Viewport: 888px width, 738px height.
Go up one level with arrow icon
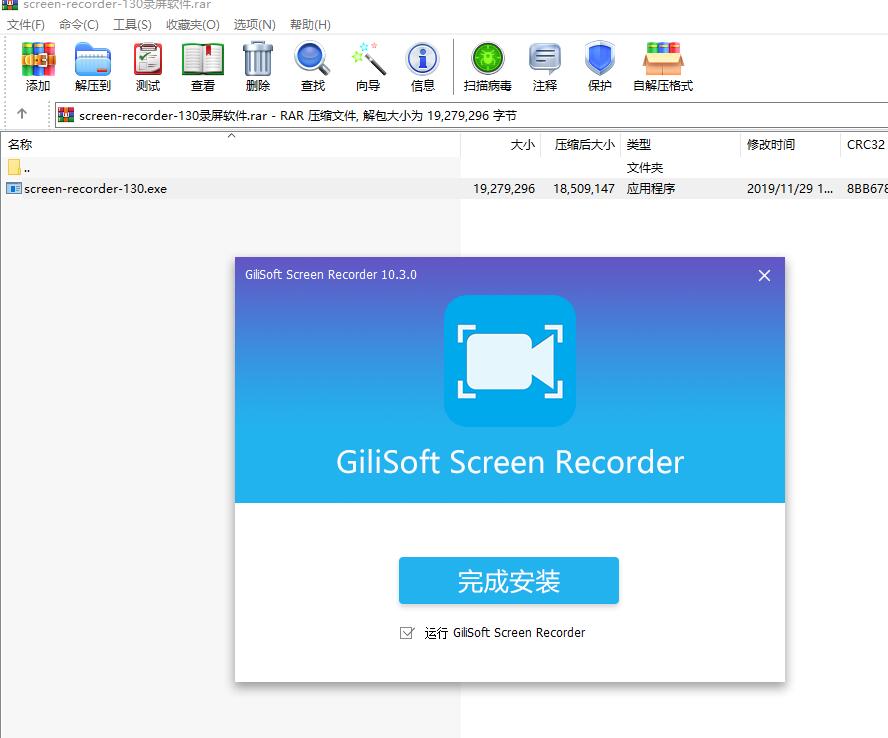(22, 114)
